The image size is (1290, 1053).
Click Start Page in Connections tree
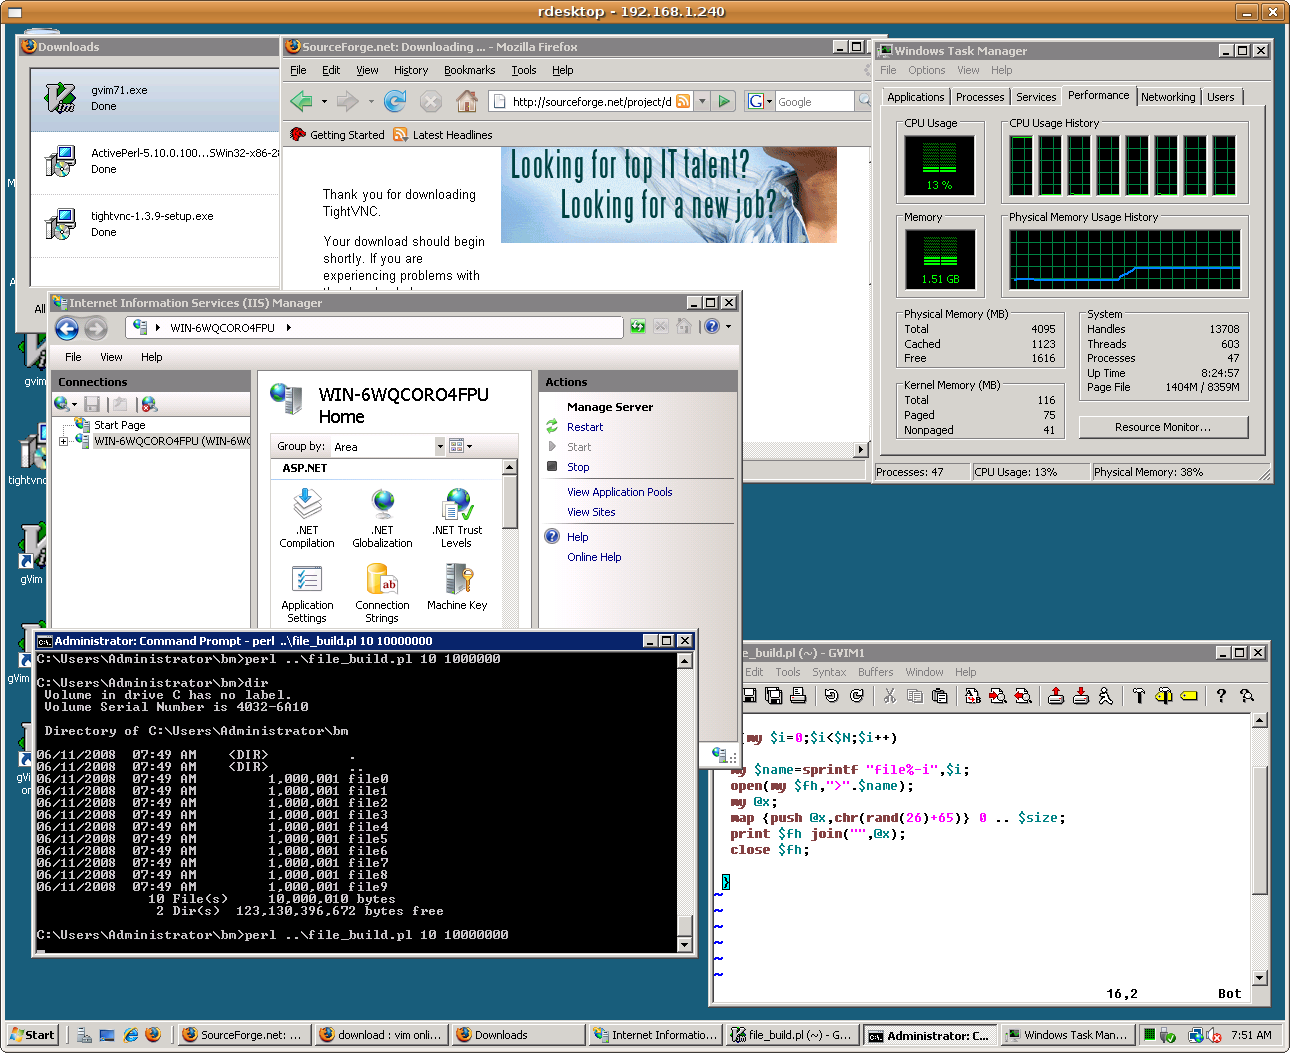click(x=119, y=425)
